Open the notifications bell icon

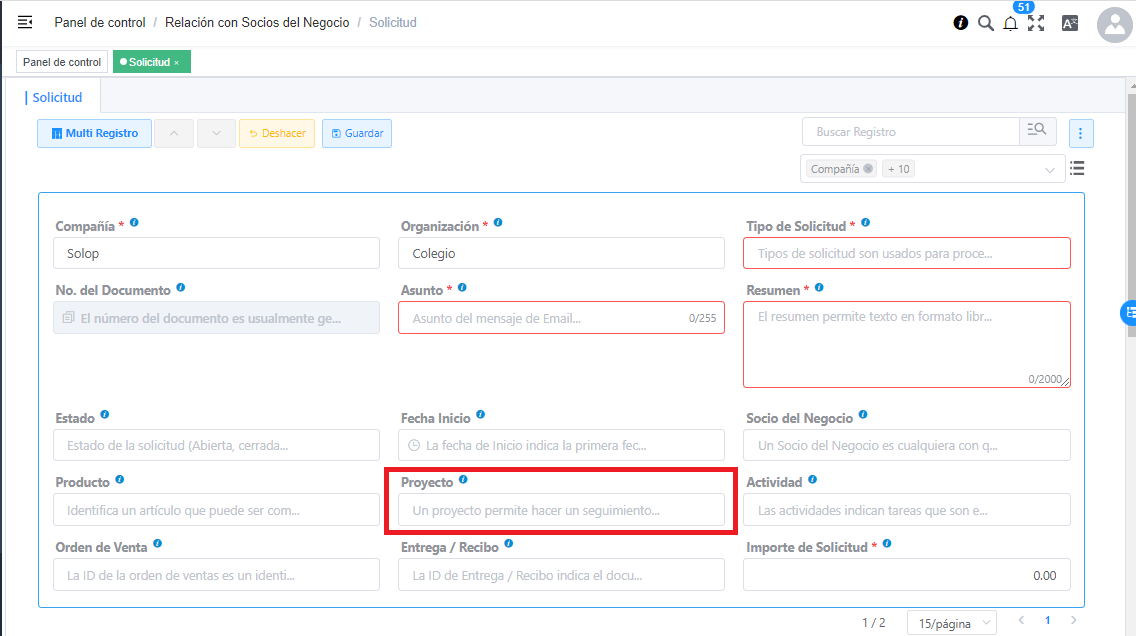pos(1011,24)
